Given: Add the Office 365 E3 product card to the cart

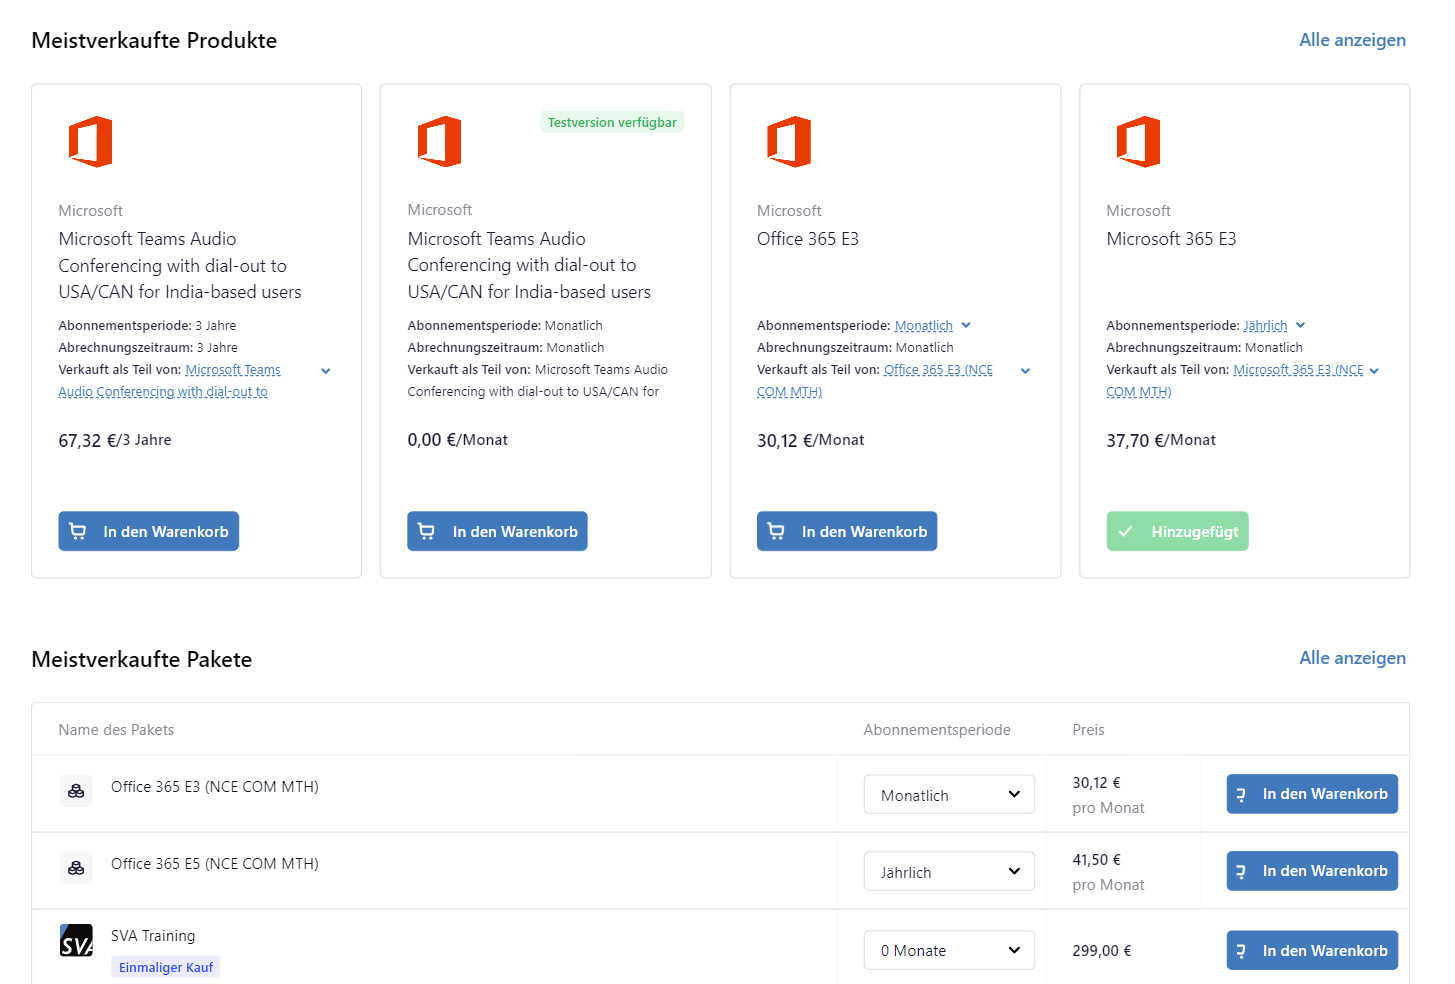Looking at the screenshot, I should click(846, 531).
